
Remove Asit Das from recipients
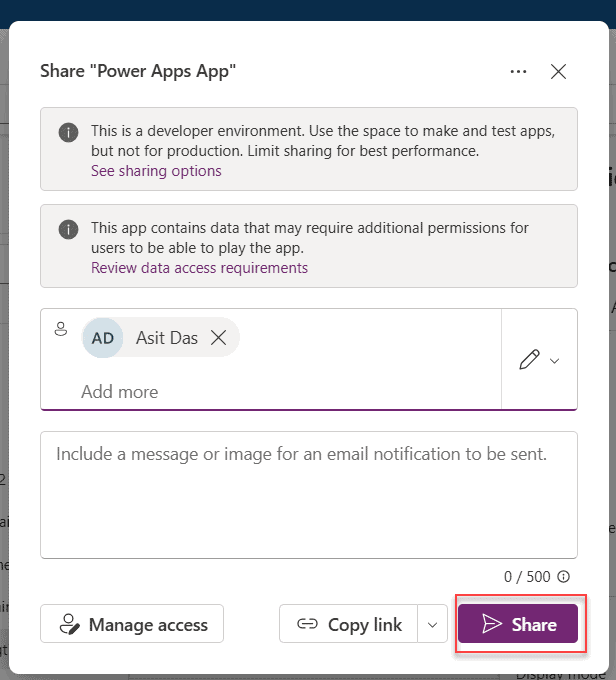(x=219, y=337)
